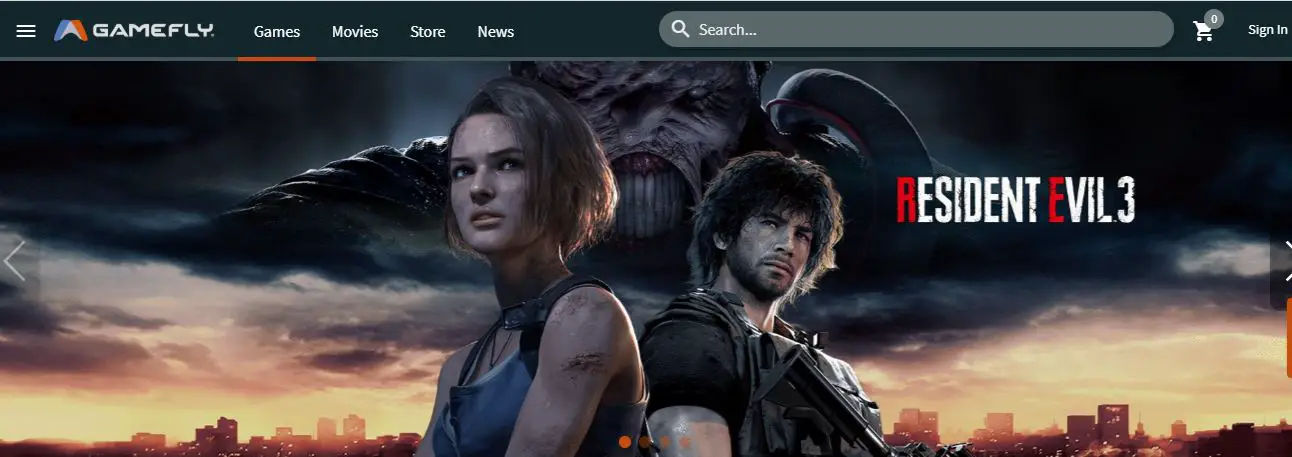Click the search magnifier icon

681,29
